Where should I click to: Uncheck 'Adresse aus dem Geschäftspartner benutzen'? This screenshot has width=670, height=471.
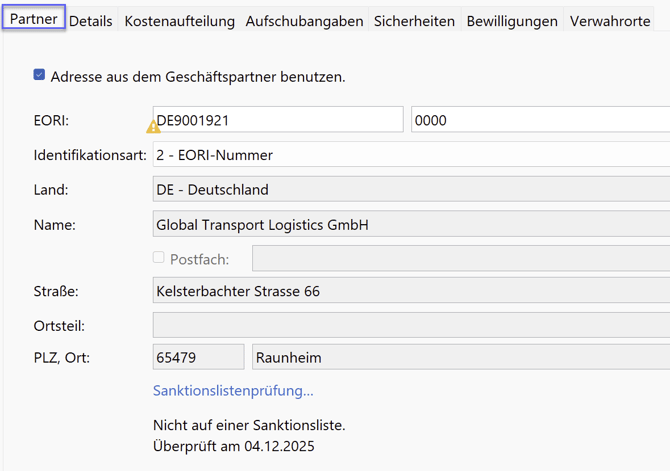(39, 75)
